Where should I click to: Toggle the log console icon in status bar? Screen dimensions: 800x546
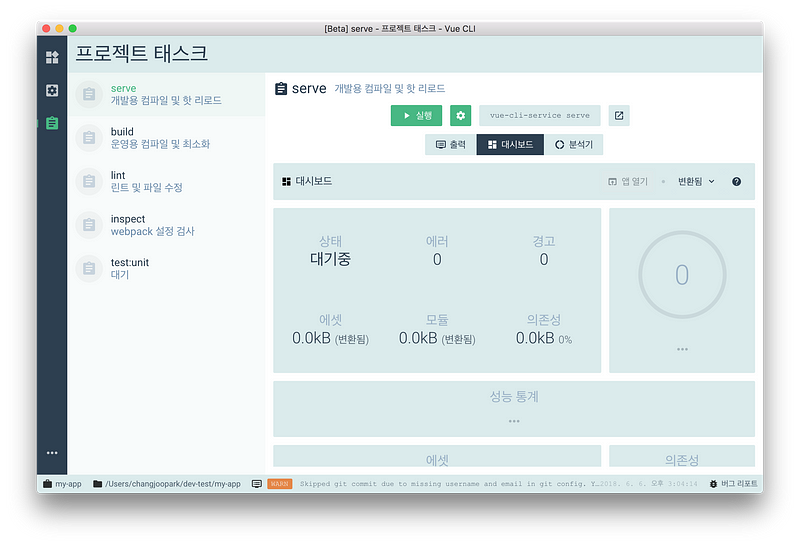tap(257, 484)
